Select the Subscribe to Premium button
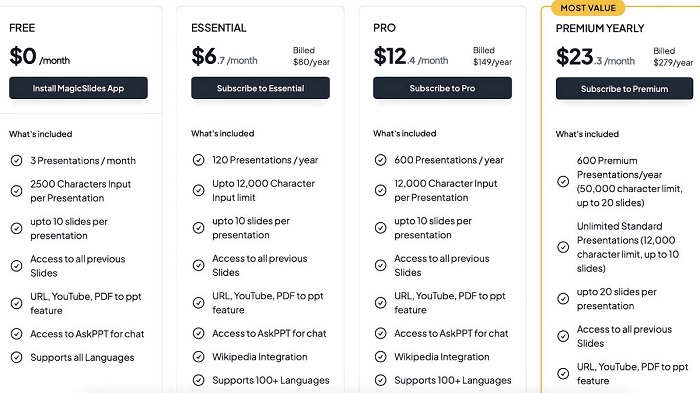 click(x=624, y=88)
